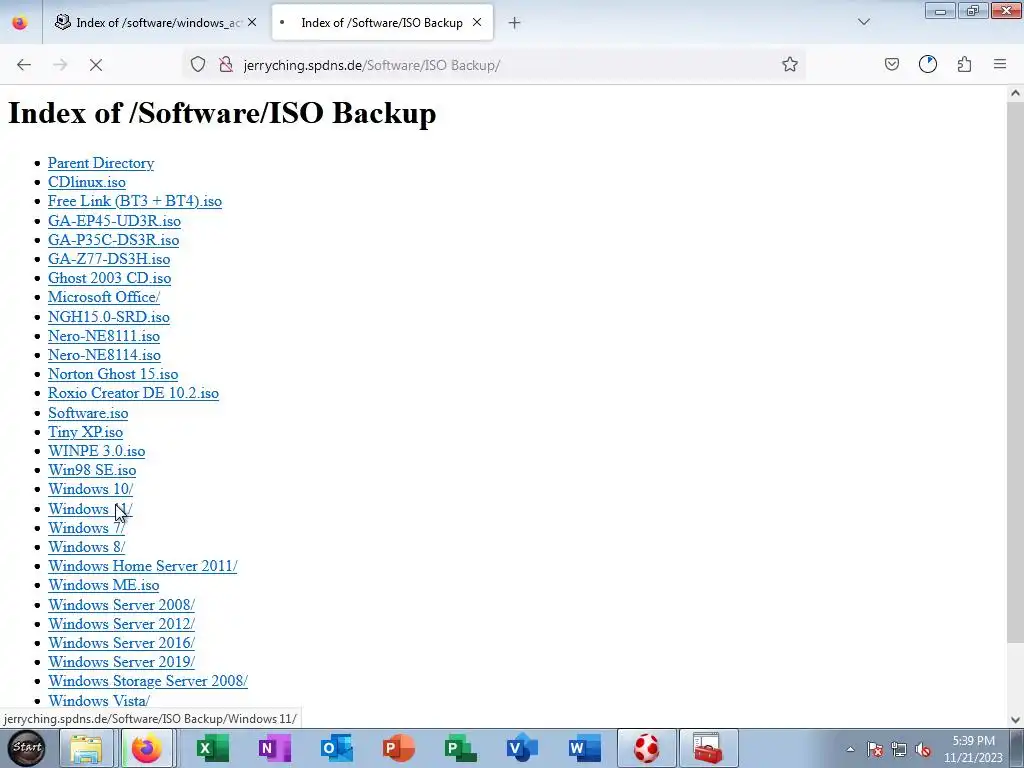Bookmark this page with the star icon
The height and width of the screenshot is (768, 1024).
(x=790, y=65)
